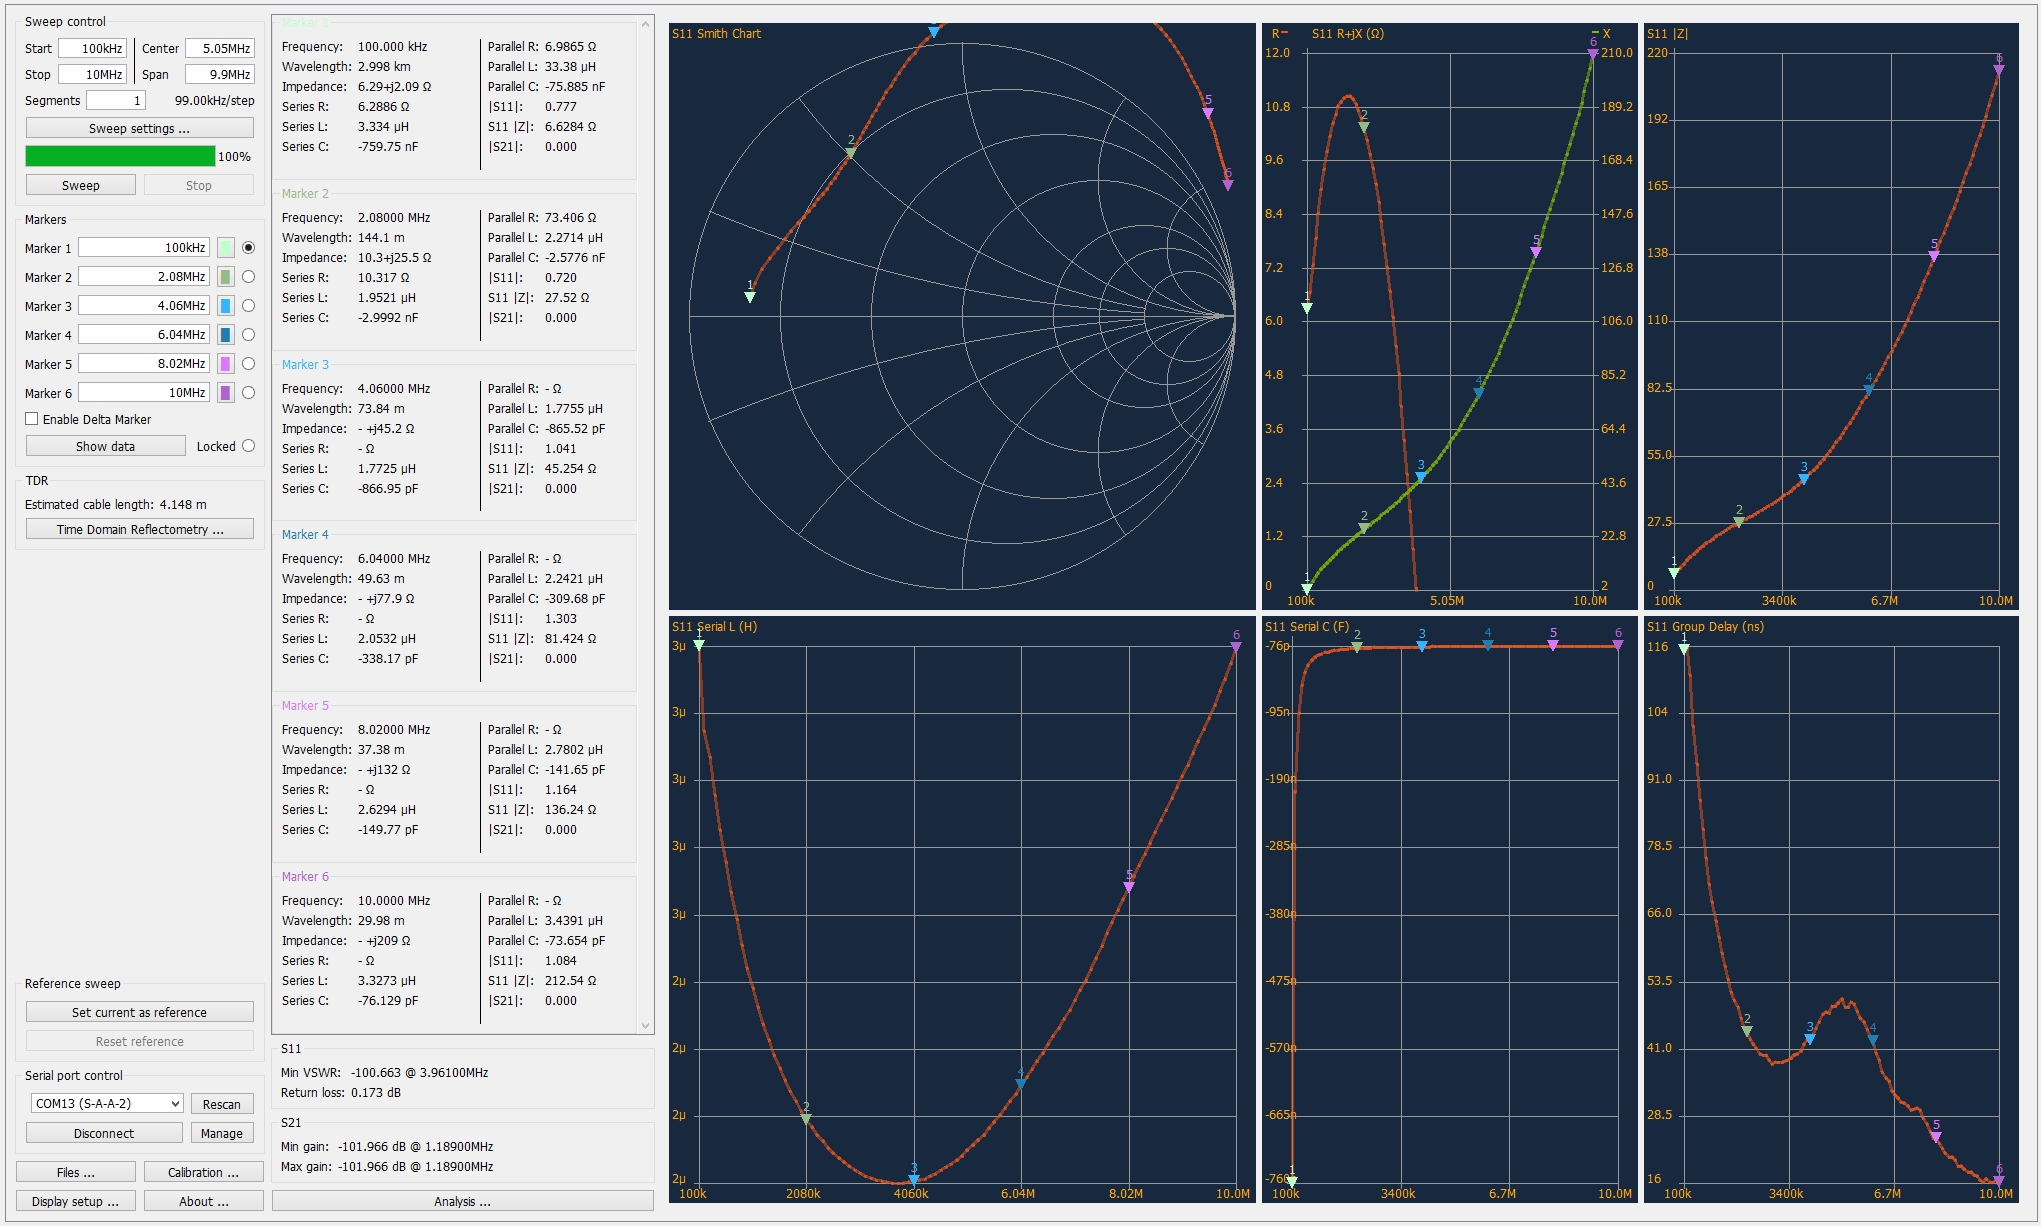Image resolution: width=2041 pixels, height=1226 pixels.
Task: Click the Stop frequency field
Action: pos(92,74)
